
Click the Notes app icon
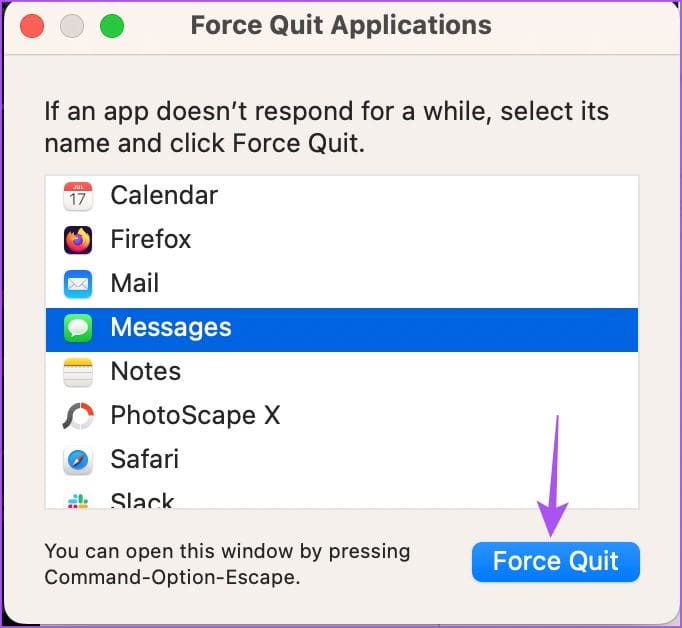[77, 372]
